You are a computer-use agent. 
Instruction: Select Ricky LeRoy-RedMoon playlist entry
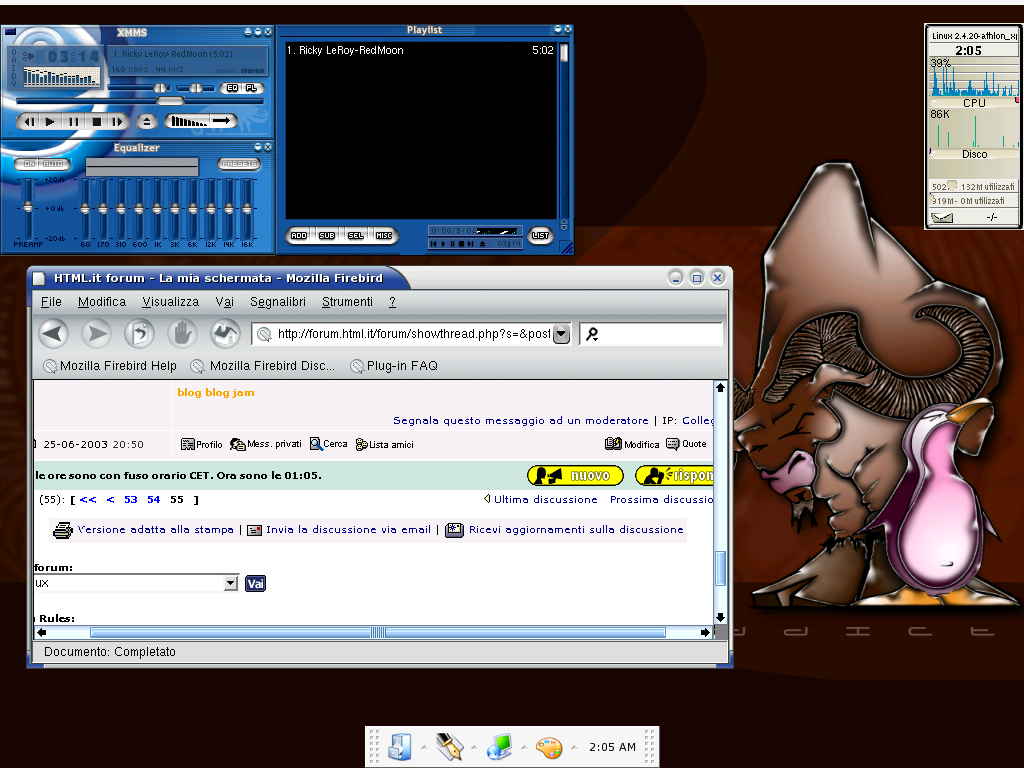[x=420, y=50]
